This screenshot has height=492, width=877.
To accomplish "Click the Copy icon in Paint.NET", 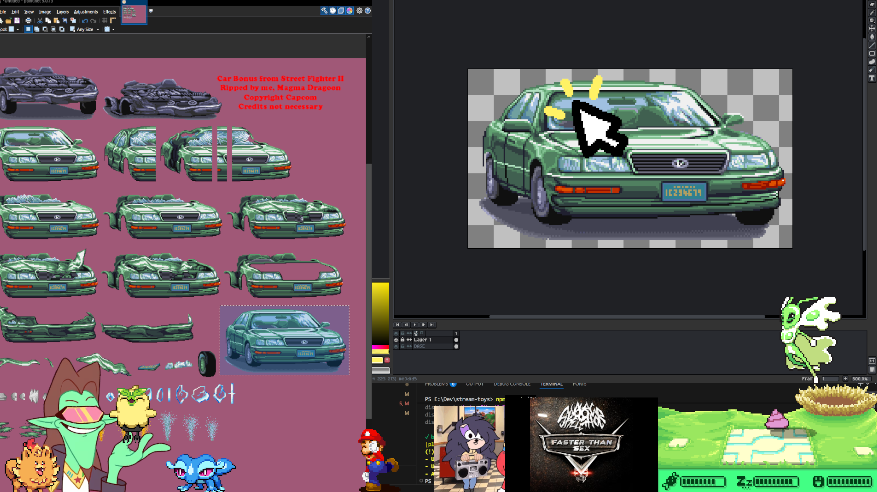I will [48, 21].
